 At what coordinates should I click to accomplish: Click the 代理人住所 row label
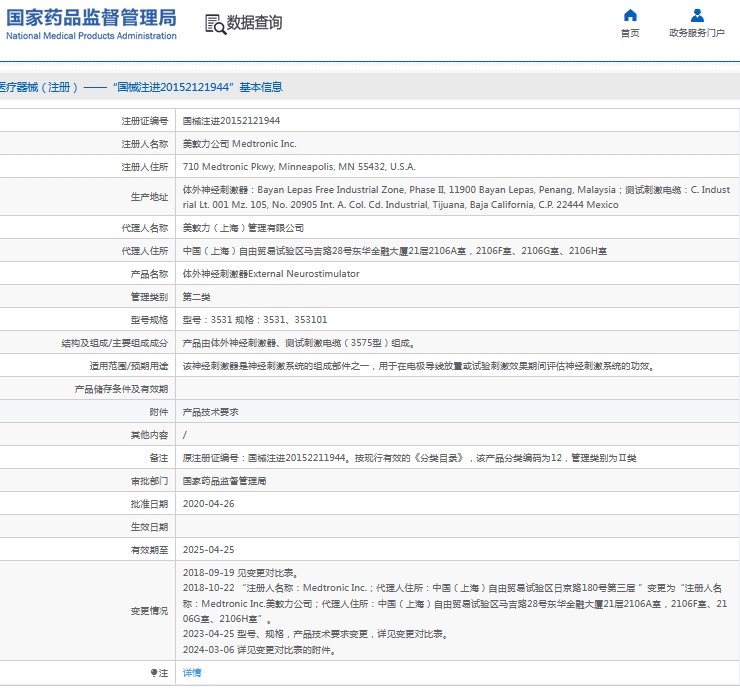(144, 251)
